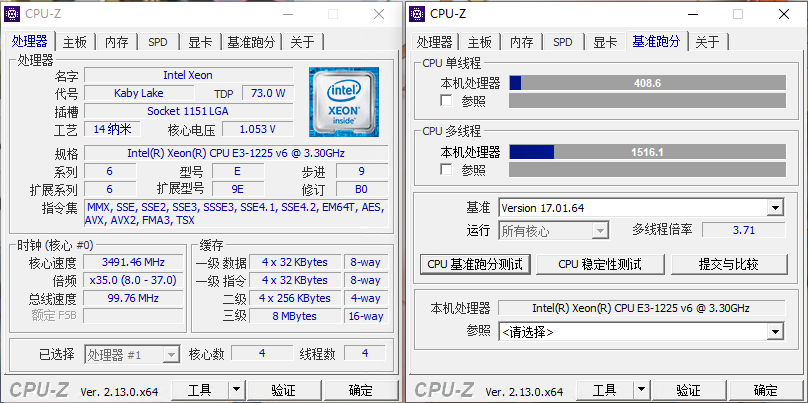This screenshot has height=403, width=808.
Task: Click the Intel Xeon Inside logo image
Action: tap(344, 102)
